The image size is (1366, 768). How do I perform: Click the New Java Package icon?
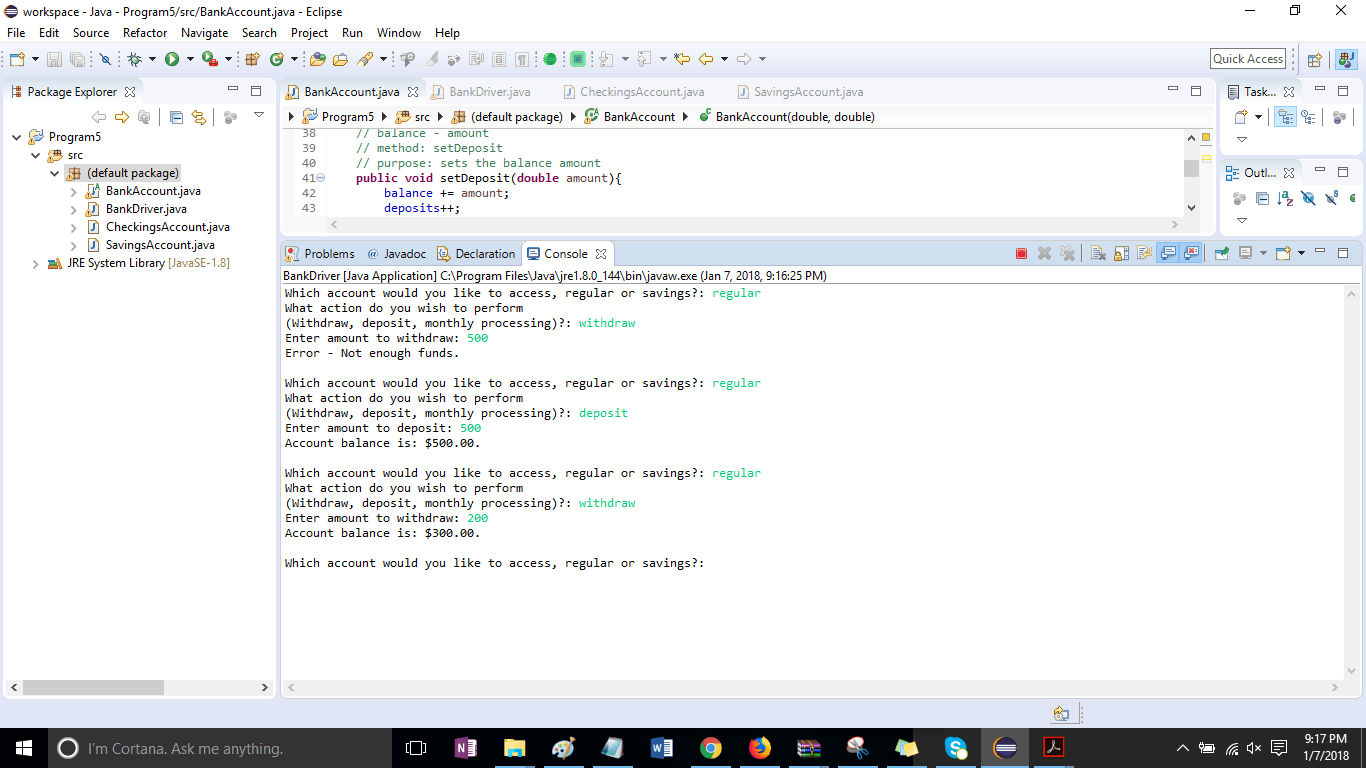(253, 60)
